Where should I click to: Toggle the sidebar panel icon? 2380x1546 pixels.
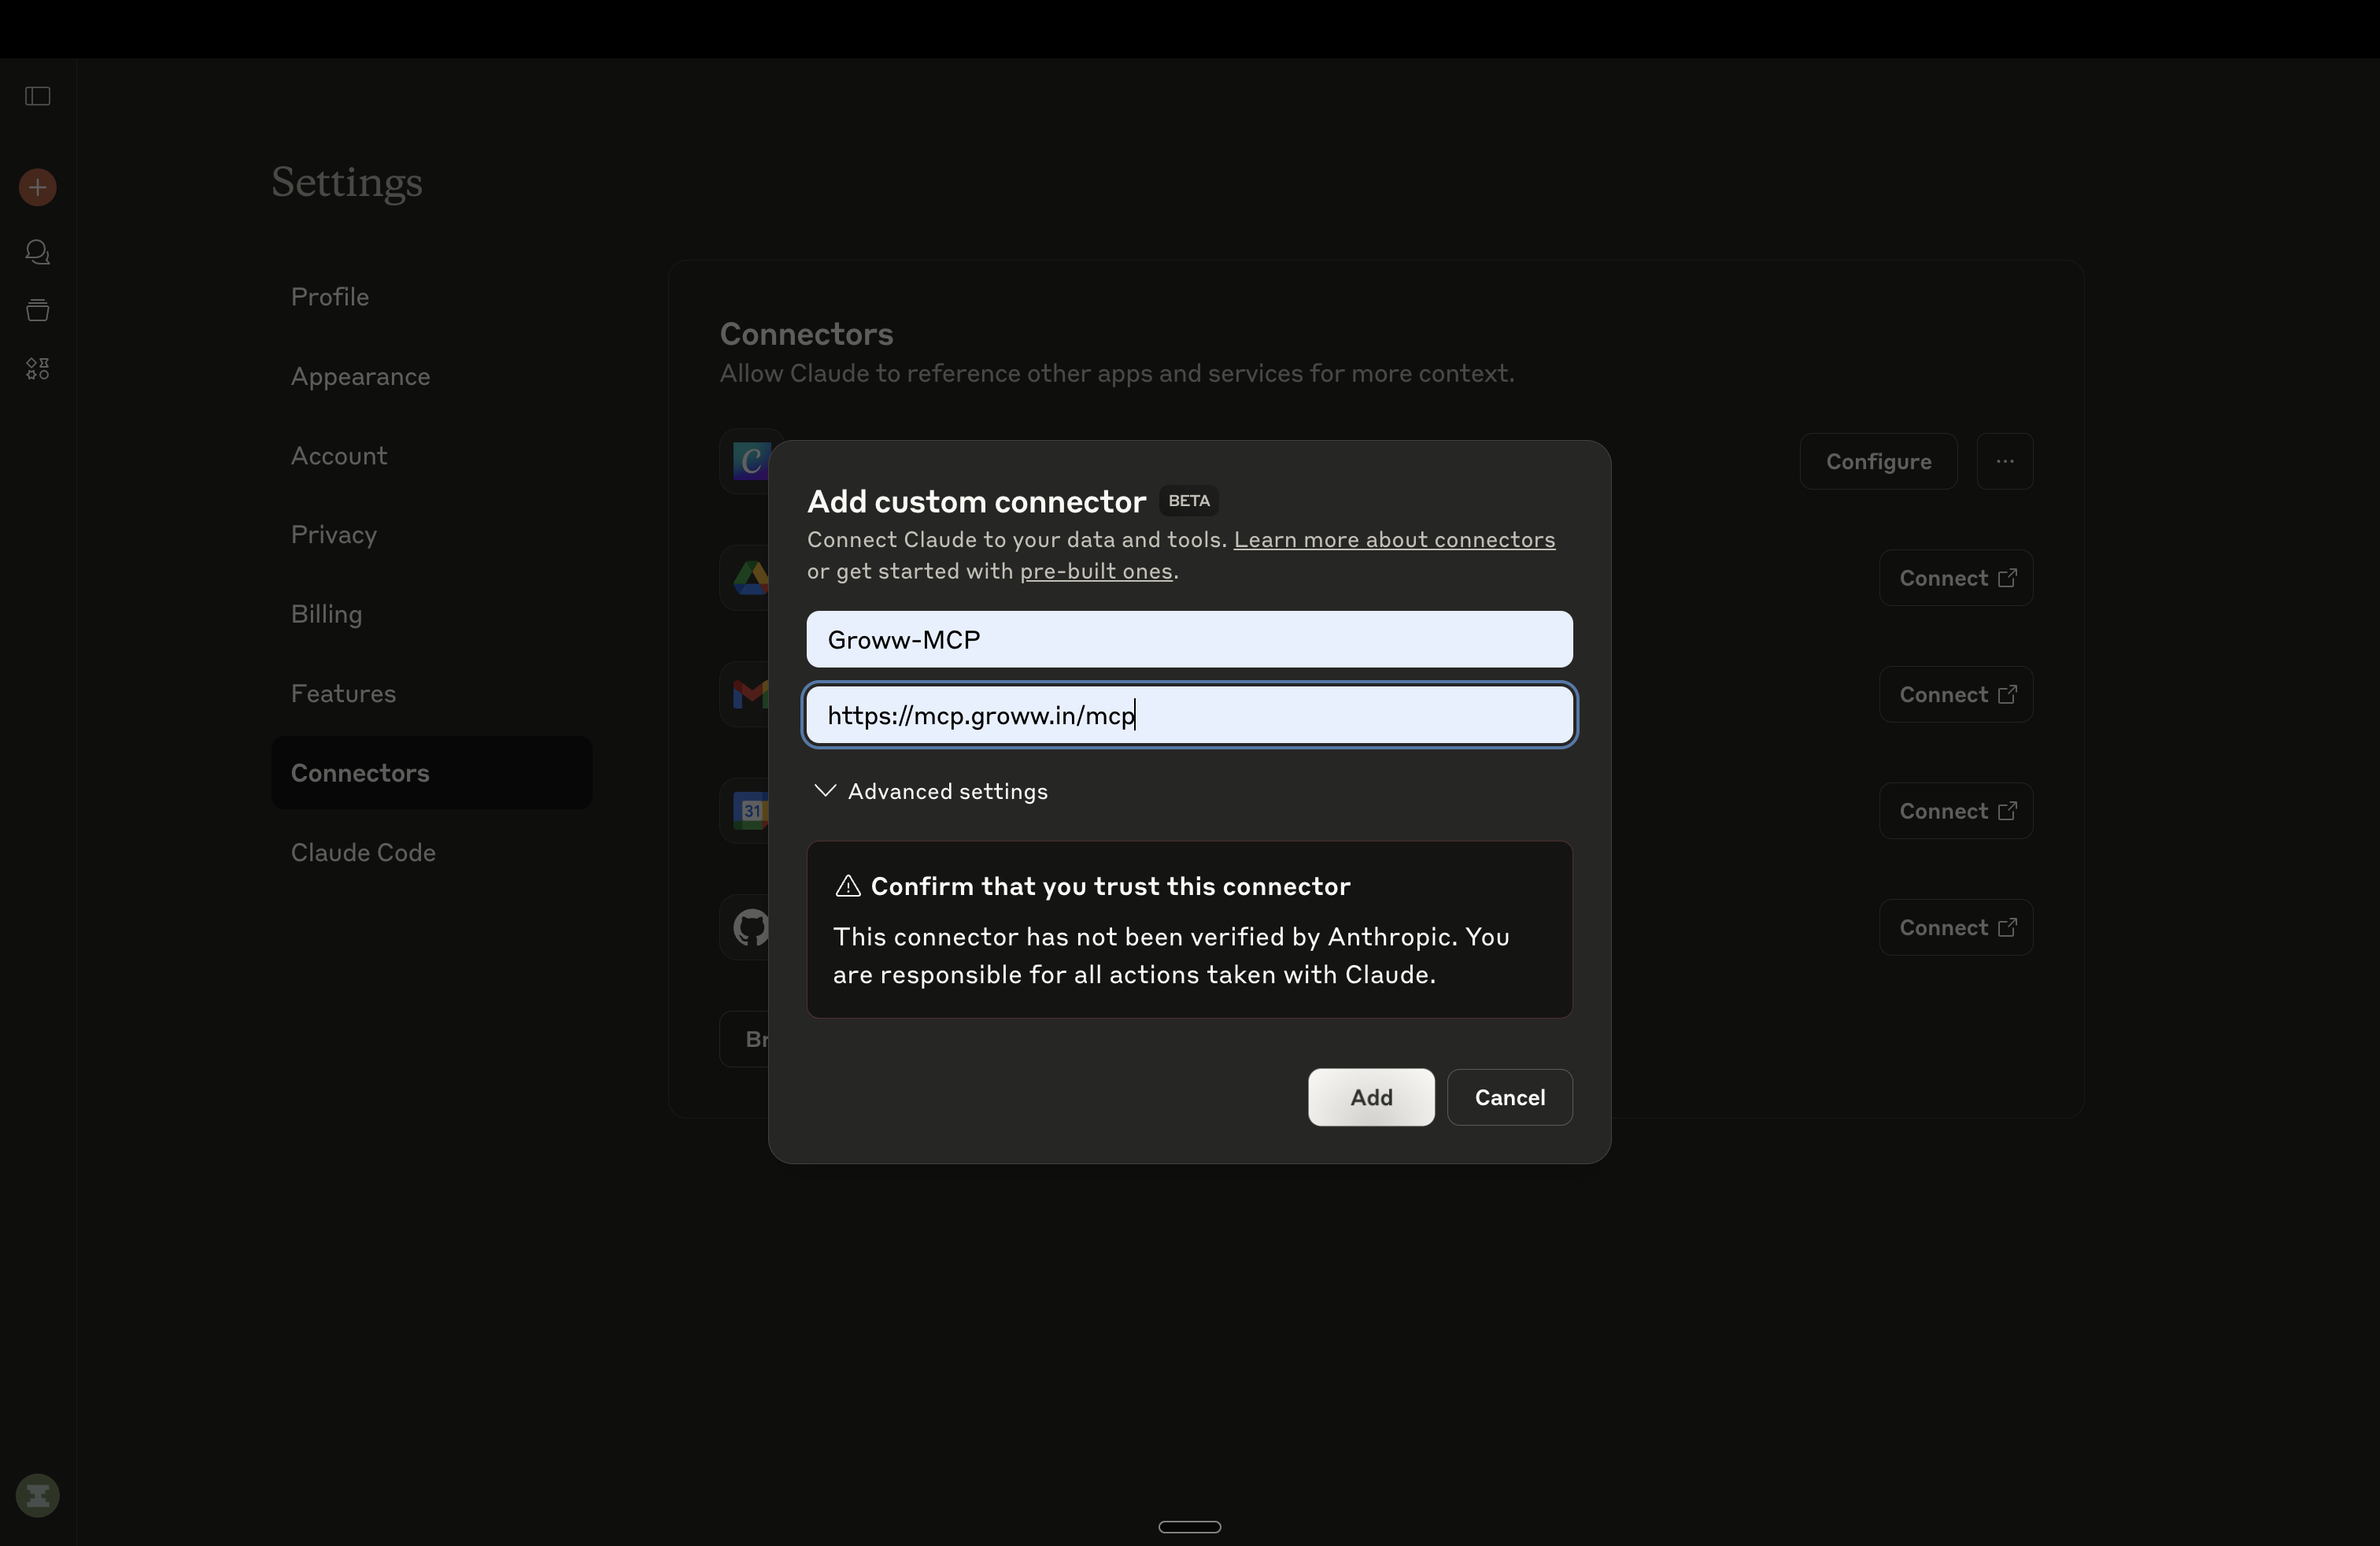click(x=38, y=96)
